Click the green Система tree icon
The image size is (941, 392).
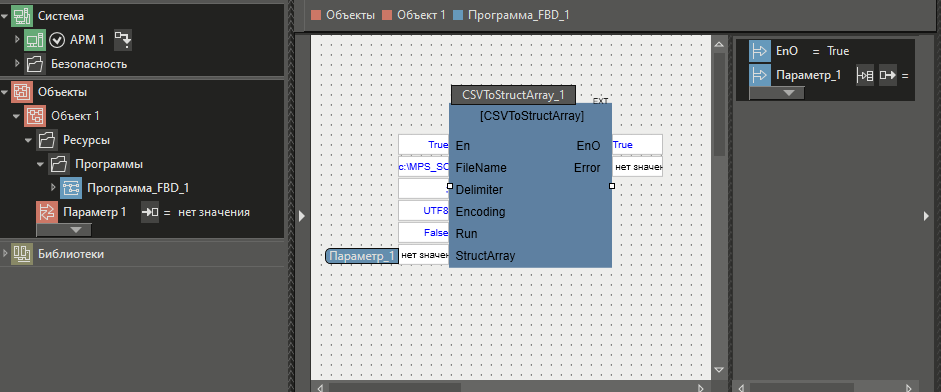tap(23, 16)
